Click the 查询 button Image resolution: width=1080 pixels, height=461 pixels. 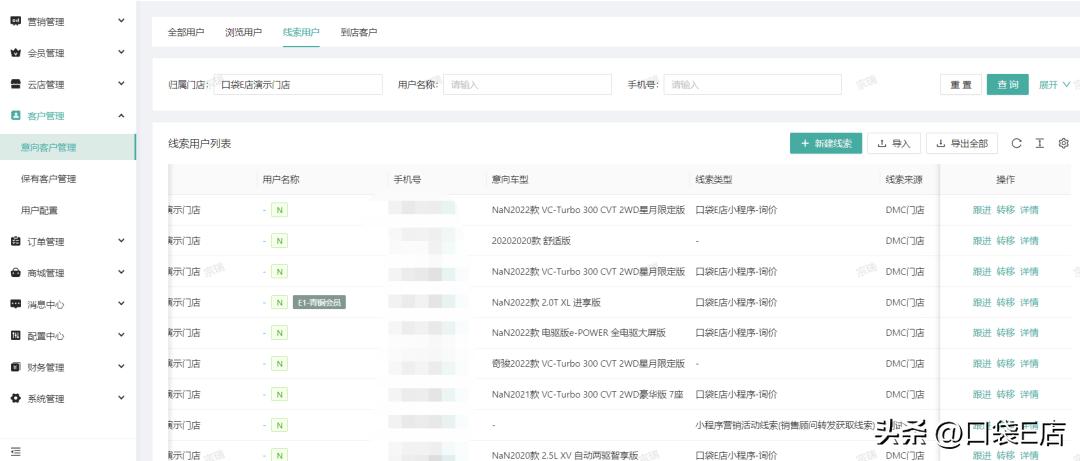tap(1008, 84)
